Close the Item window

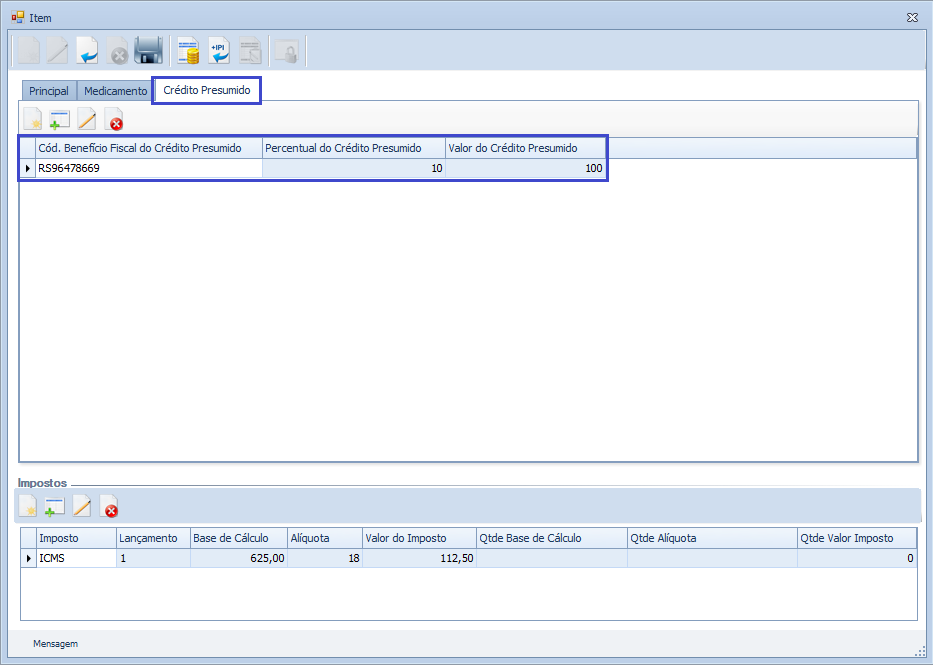coord(912,17)
